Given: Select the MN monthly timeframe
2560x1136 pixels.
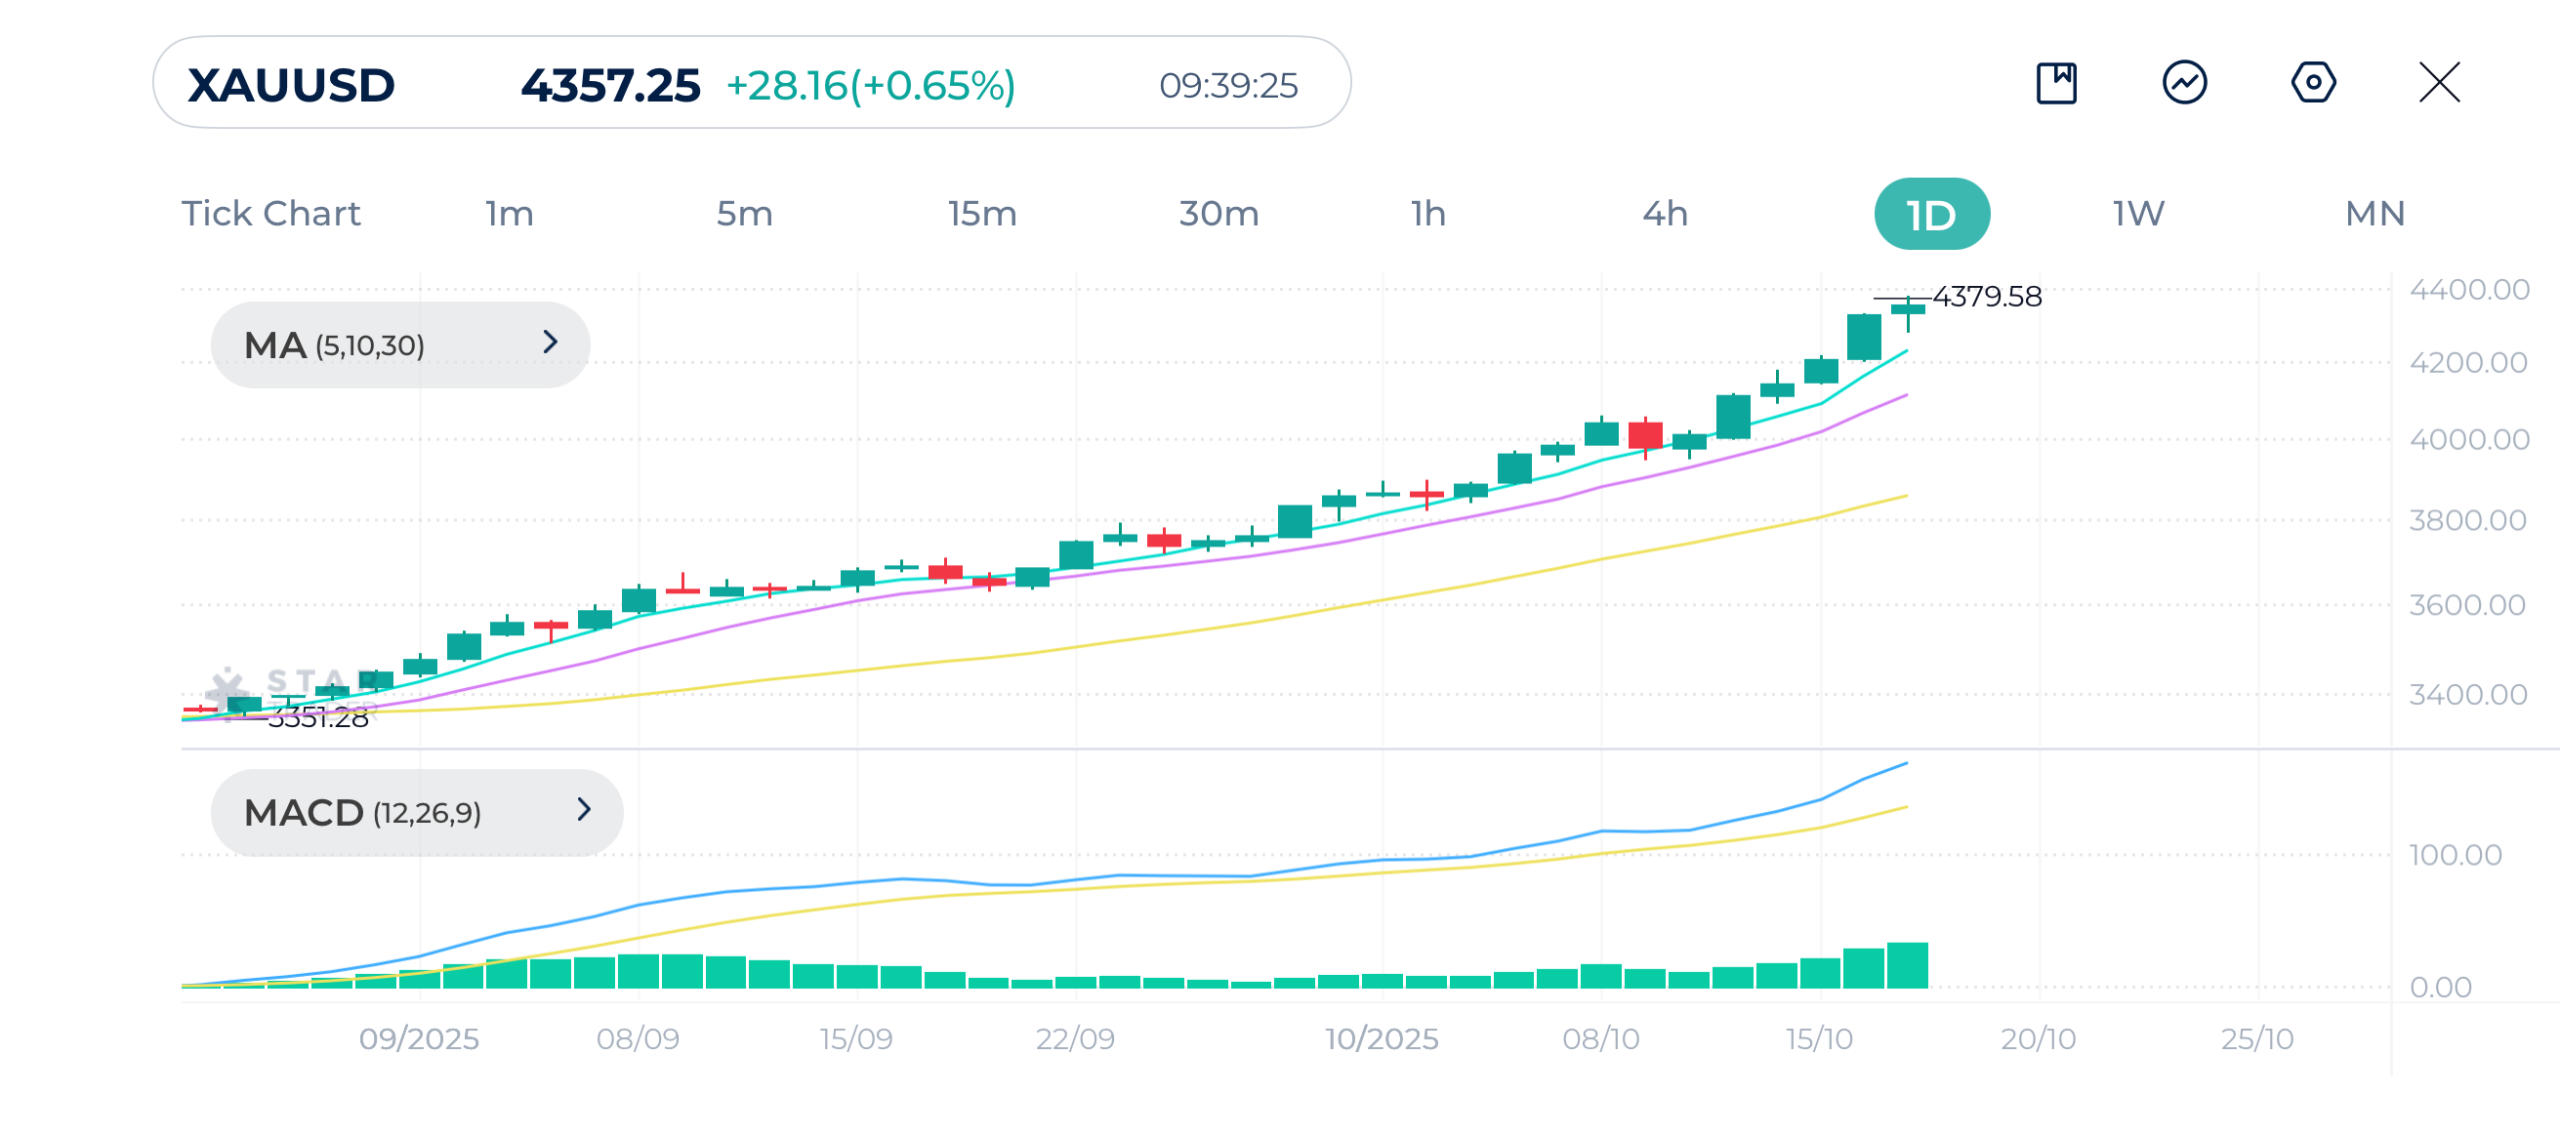Looking at the screenshot, I should [x=2374, y=214].
